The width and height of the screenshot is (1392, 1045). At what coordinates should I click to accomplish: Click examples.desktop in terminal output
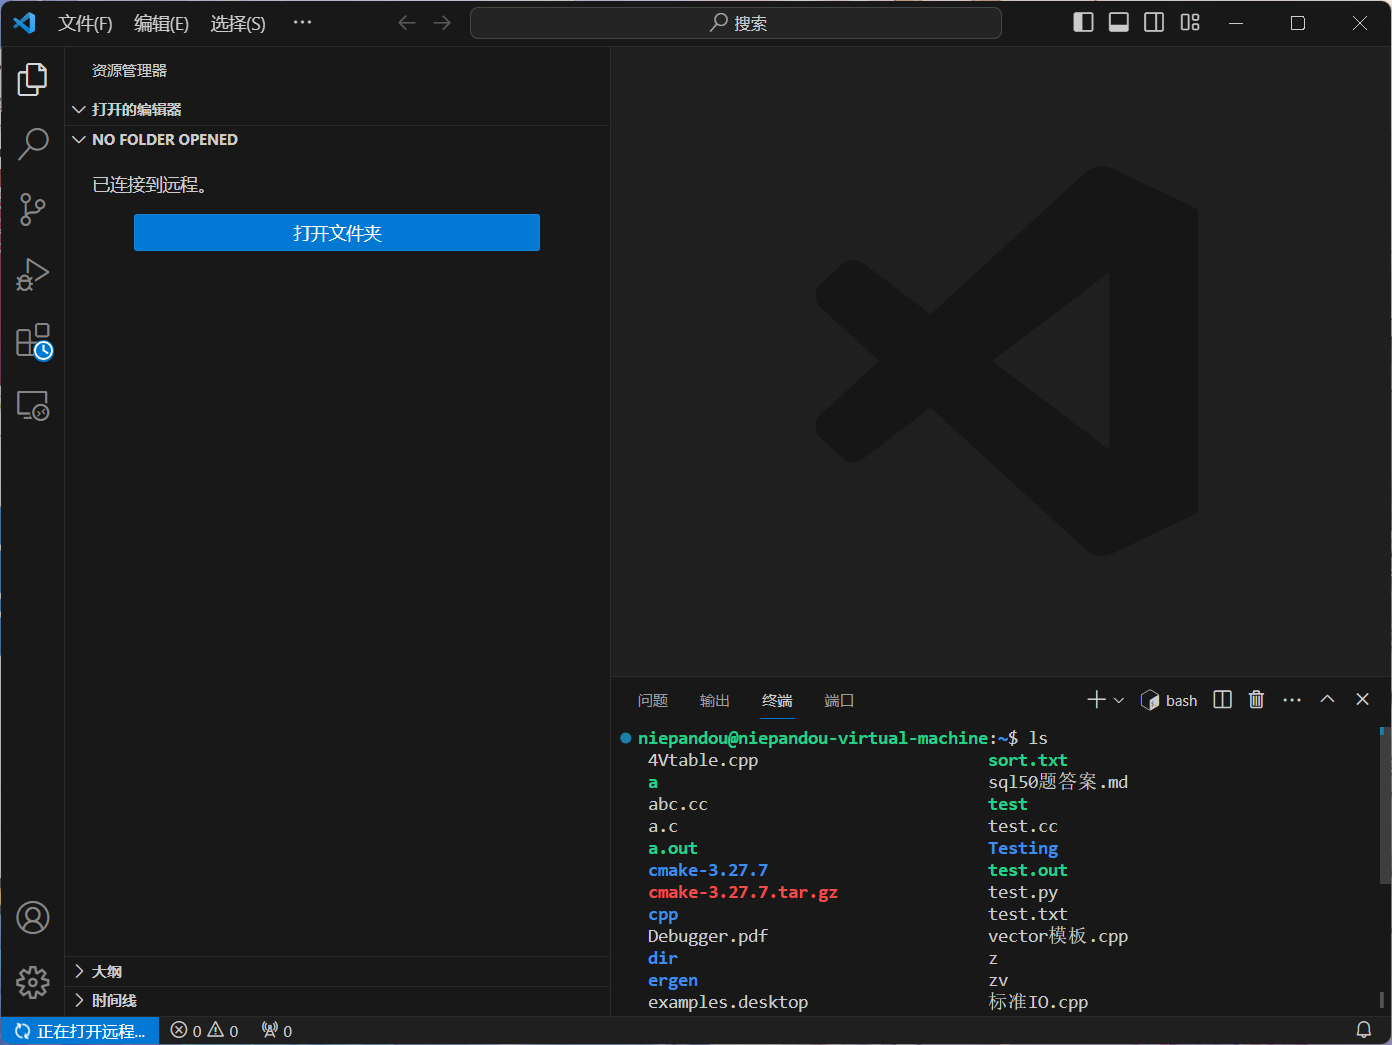728,1003
